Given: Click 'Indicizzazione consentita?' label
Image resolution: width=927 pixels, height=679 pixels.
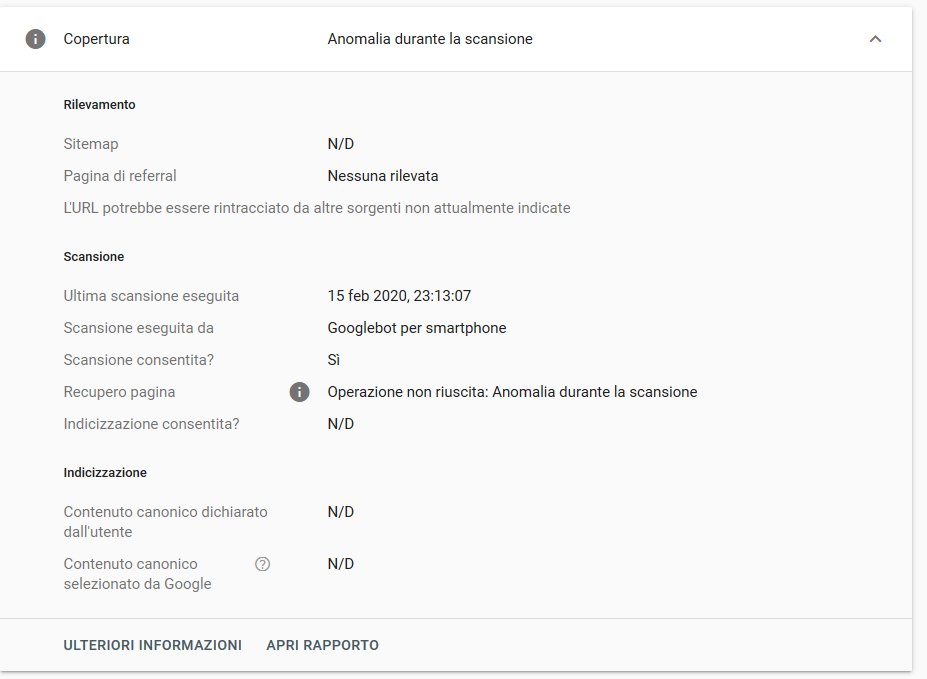Looking at the screenshot, I should (151, 424).
